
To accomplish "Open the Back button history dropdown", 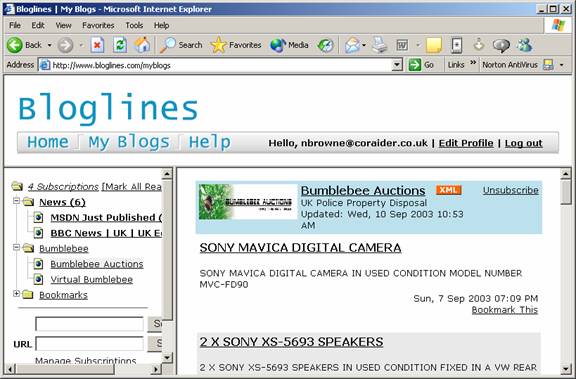I will coord(49,46).
